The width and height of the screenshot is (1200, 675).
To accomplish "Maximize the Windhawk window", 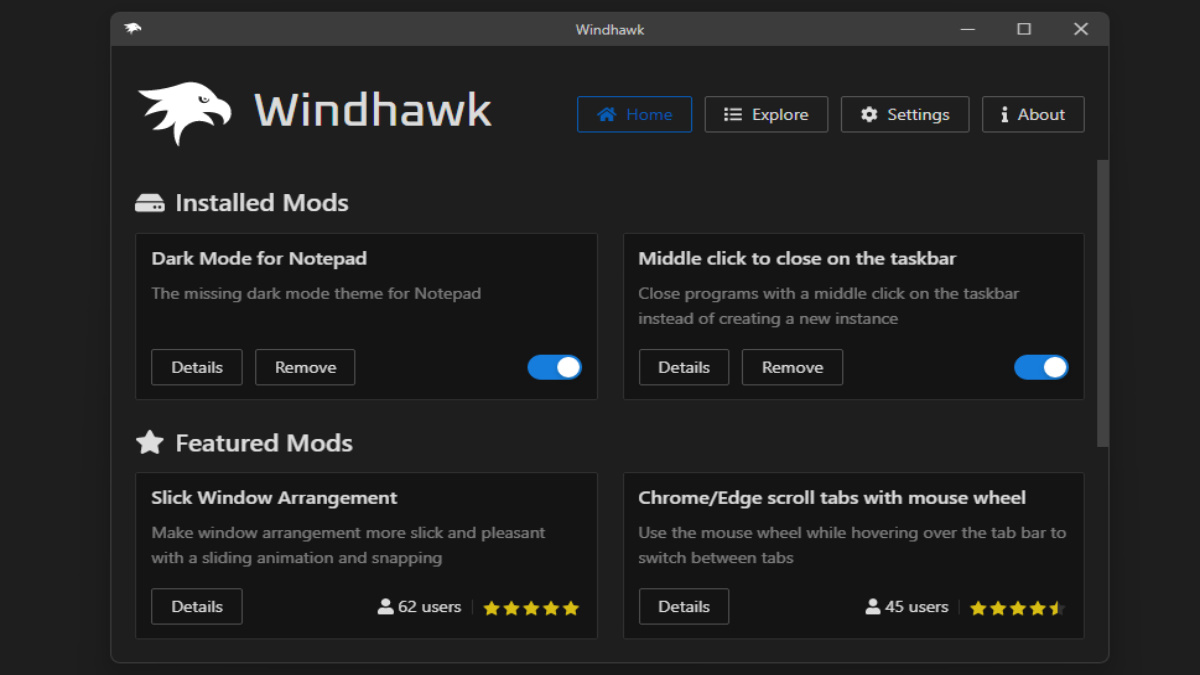I will click(1024, 29).
